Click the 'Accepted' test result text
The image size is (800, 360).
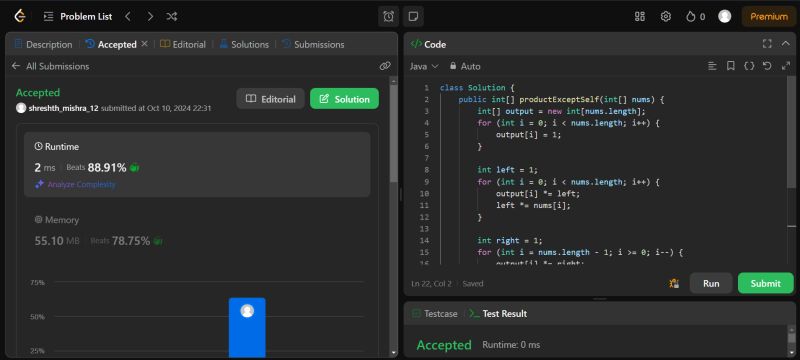pos(444,345)
